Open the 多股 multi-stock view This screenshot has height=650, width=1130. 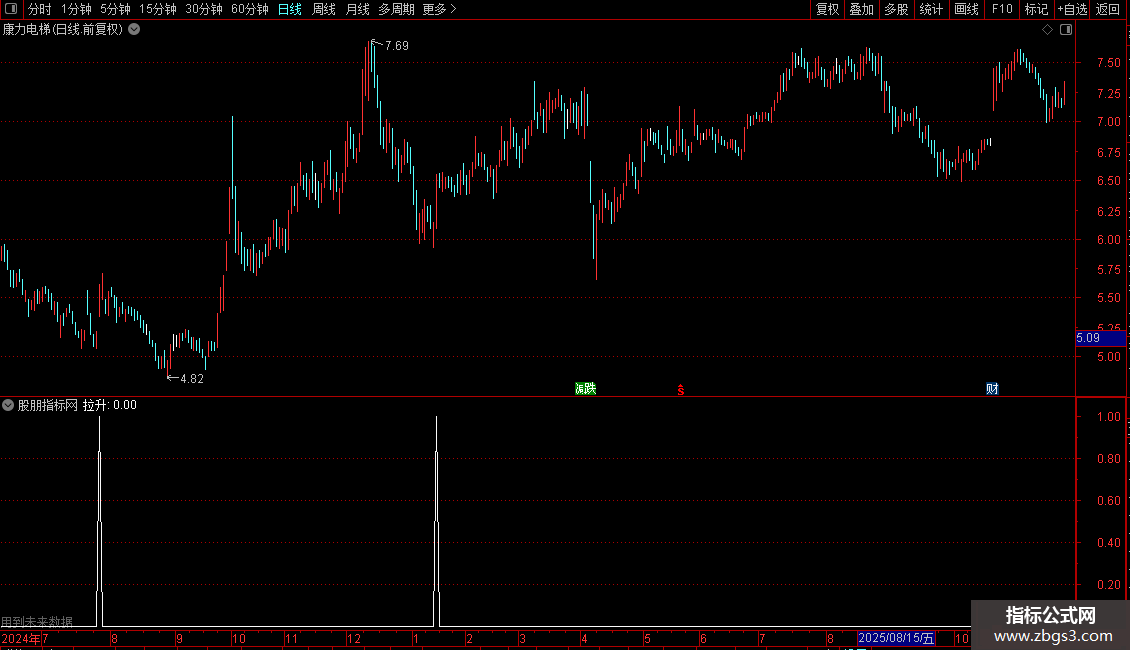[x=896, y=9]
